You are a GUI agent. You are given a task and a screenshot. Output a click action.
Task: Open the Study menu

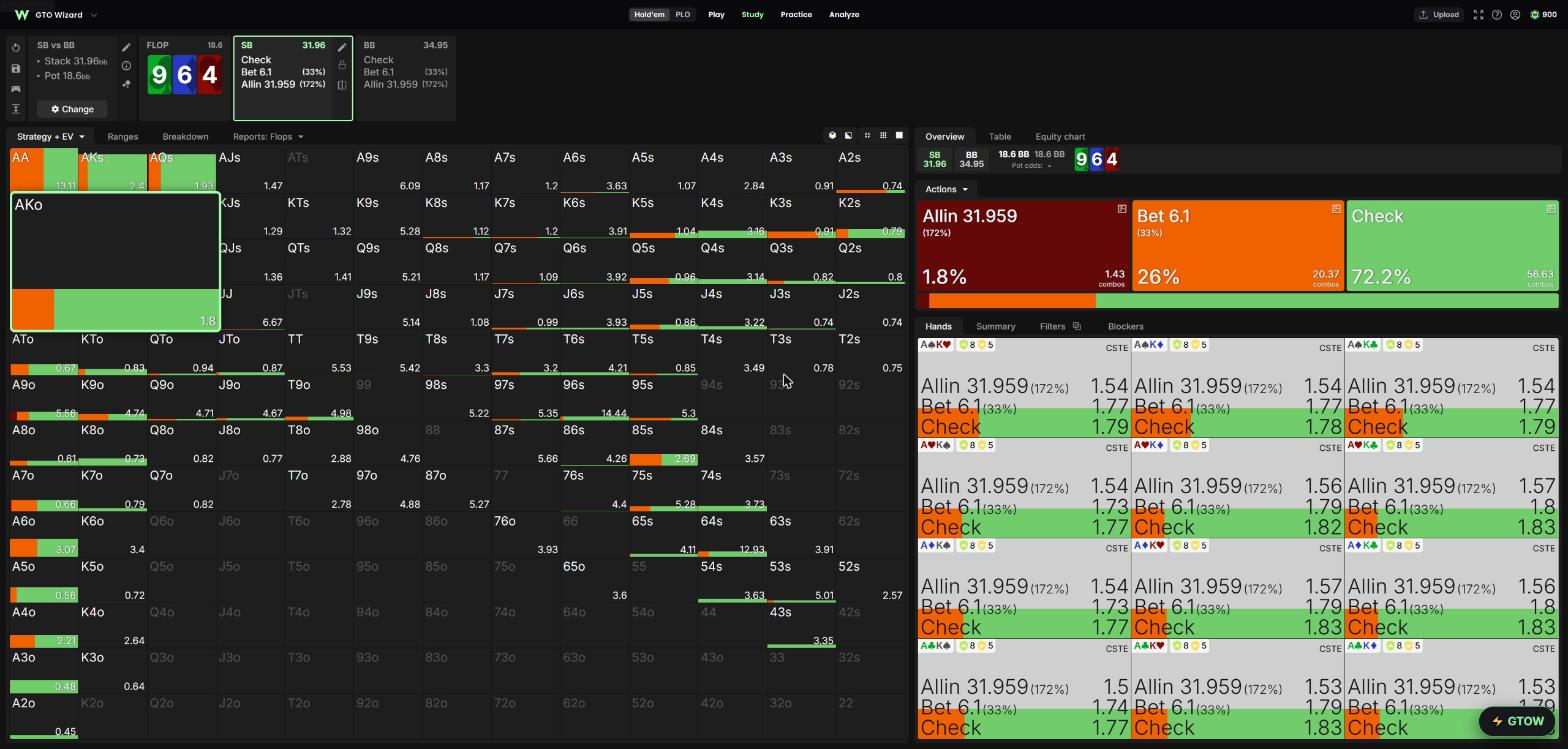[752, 15]
